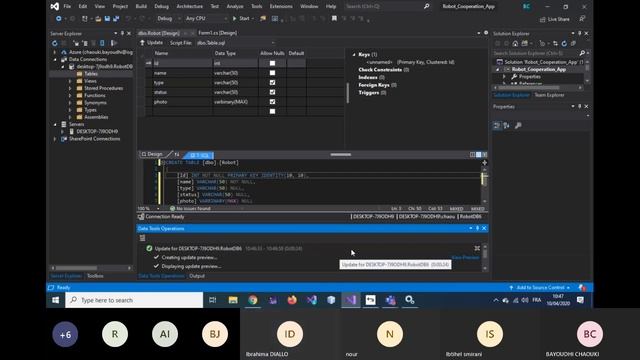Click the wrench Property Pages icon
640x360 pixels.
point(518,126)
